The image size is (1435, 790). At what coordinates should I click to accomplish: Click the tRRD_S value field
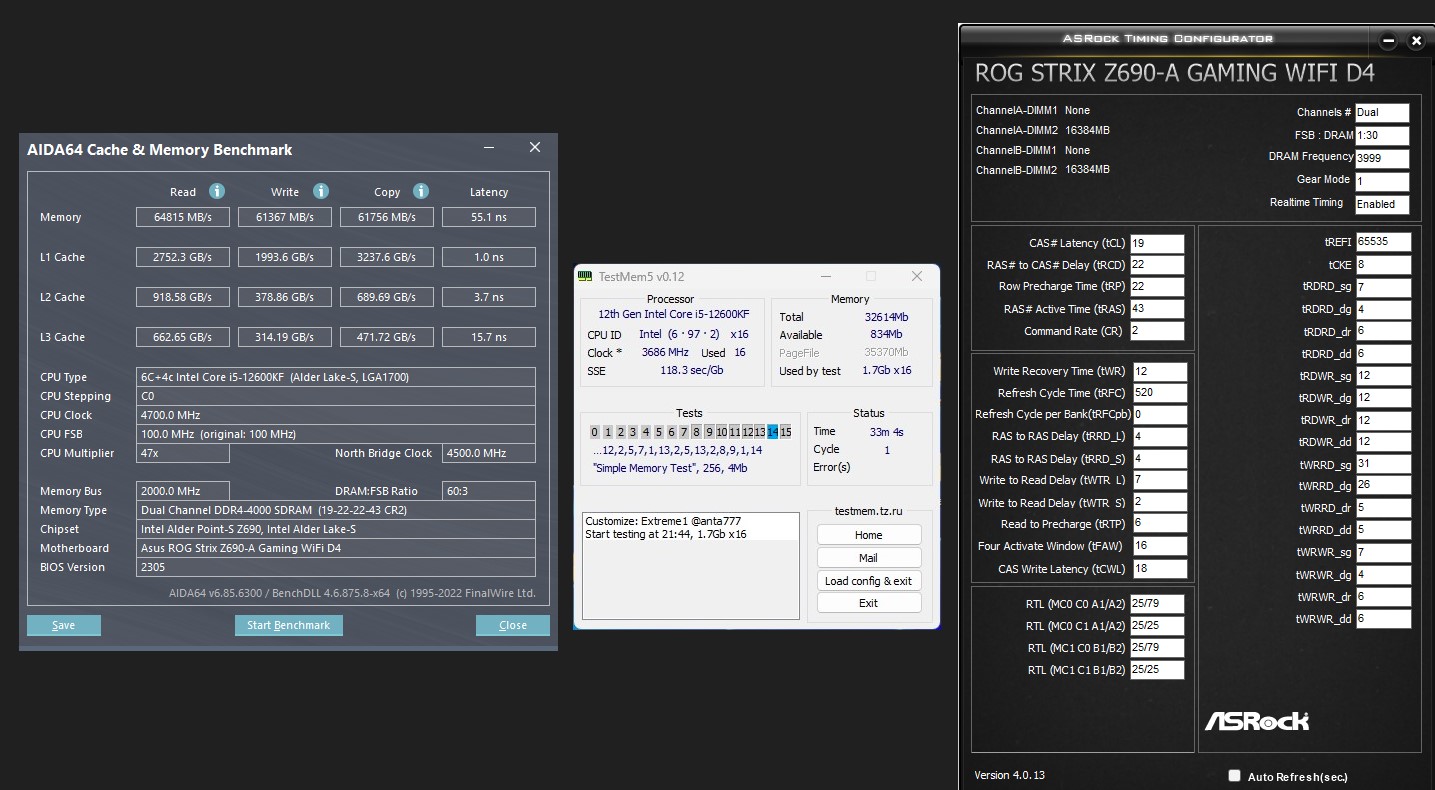1160,459
